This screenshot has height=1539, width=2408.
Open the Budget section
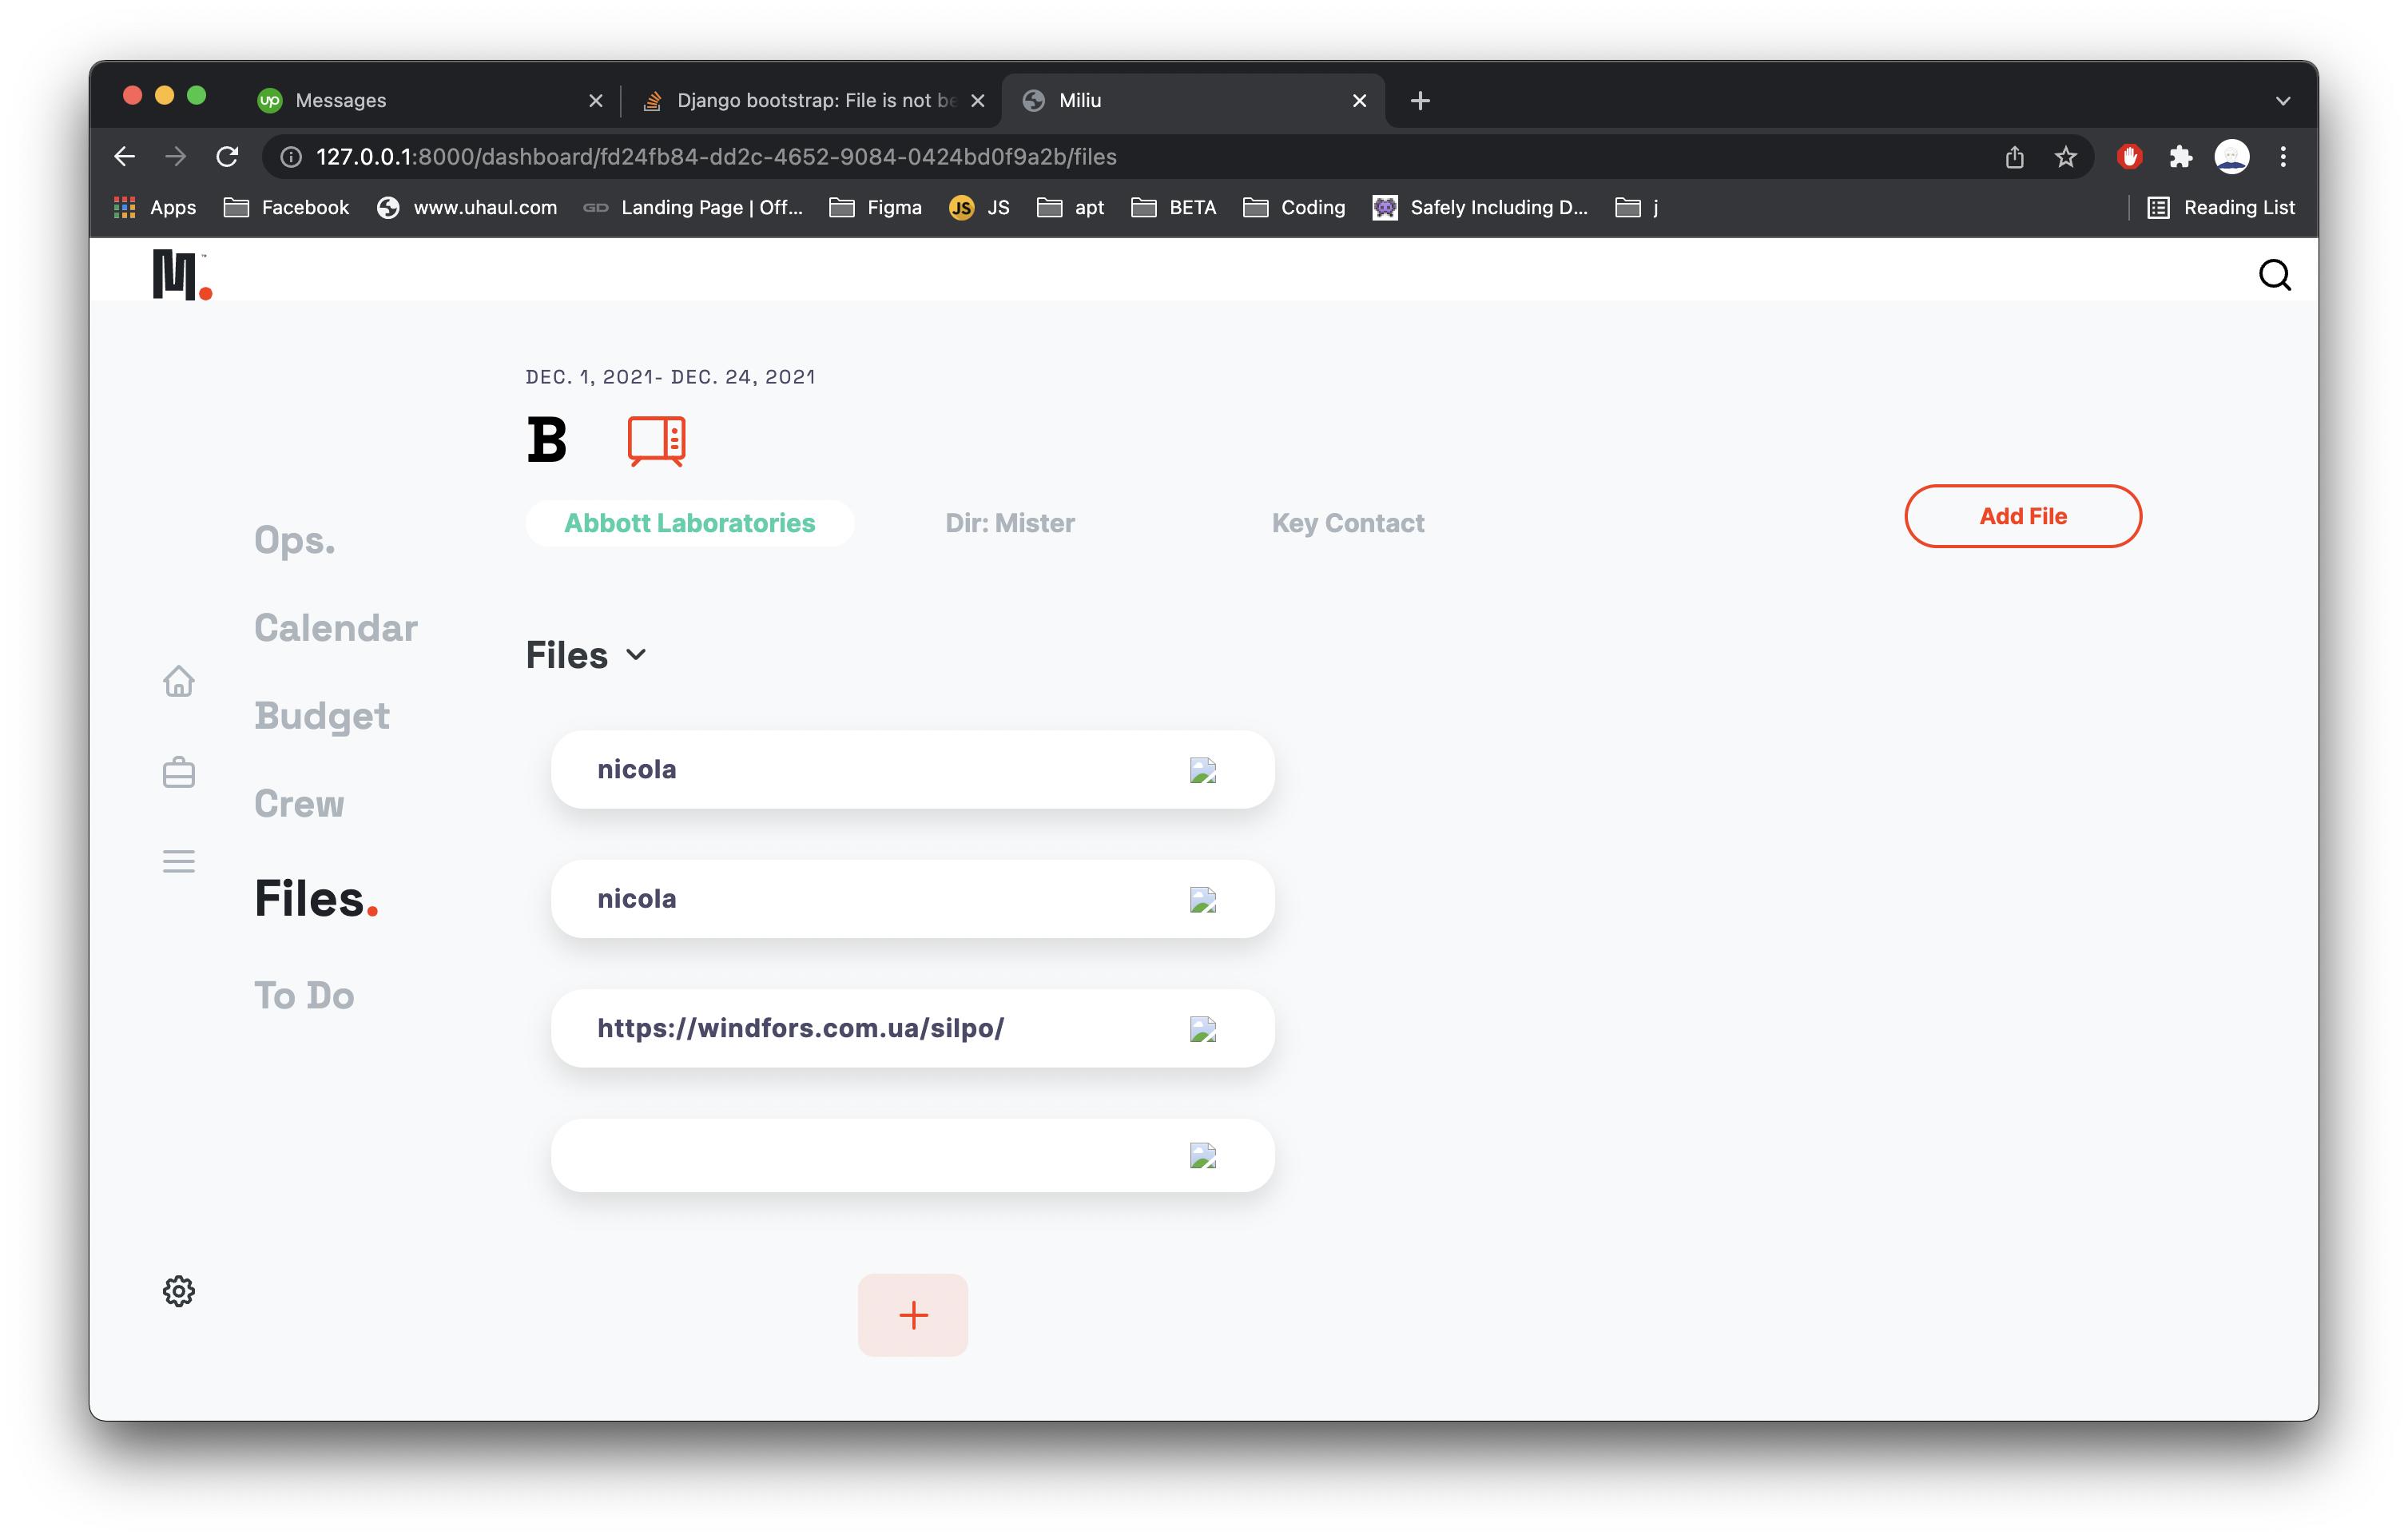tap(322, 716)
